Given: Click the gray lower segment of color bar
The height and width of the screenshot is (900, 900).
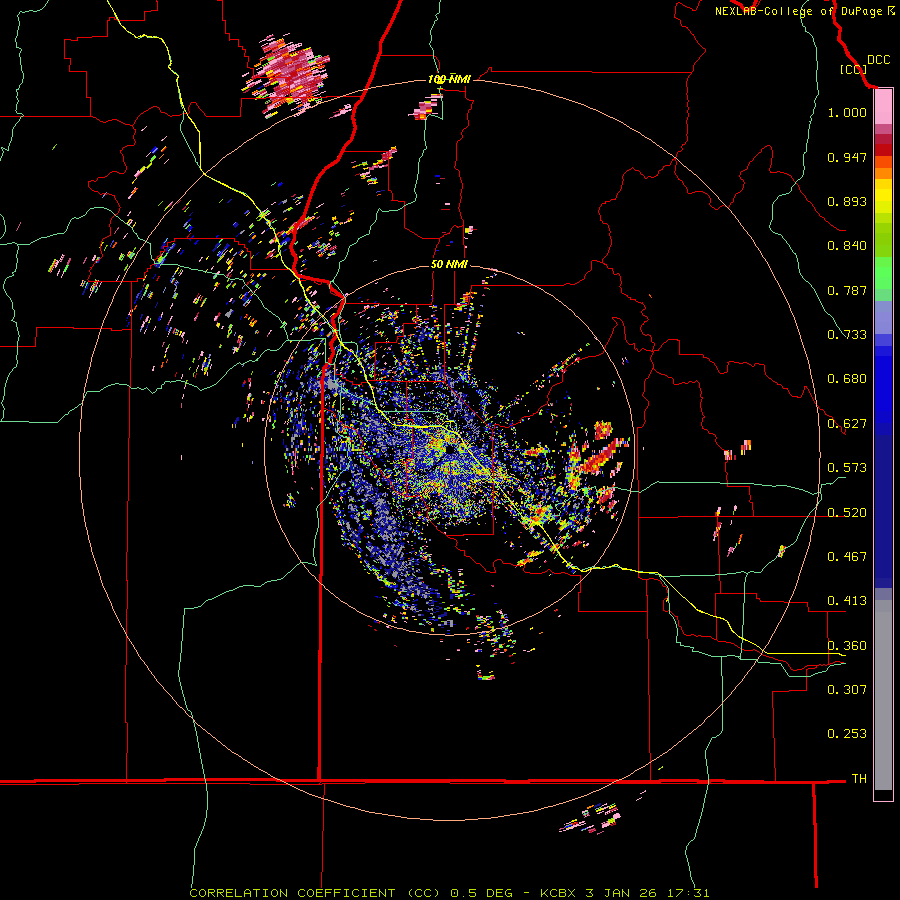Looking at the screenshot, I should click(883, 695).
